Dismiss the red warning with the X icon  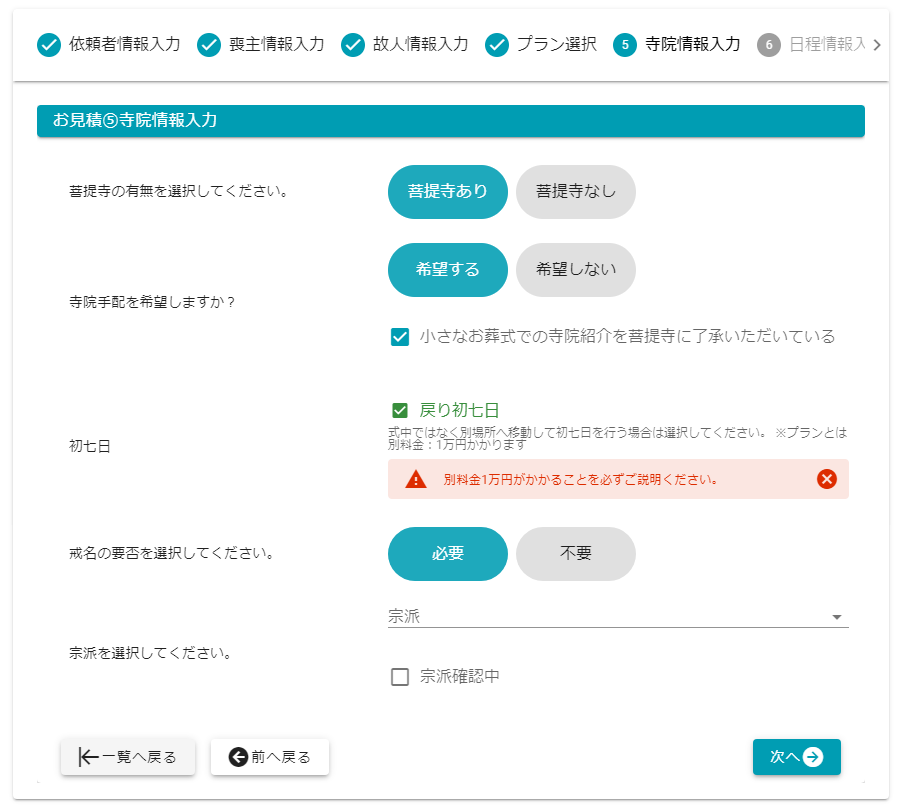pos(827,479)
